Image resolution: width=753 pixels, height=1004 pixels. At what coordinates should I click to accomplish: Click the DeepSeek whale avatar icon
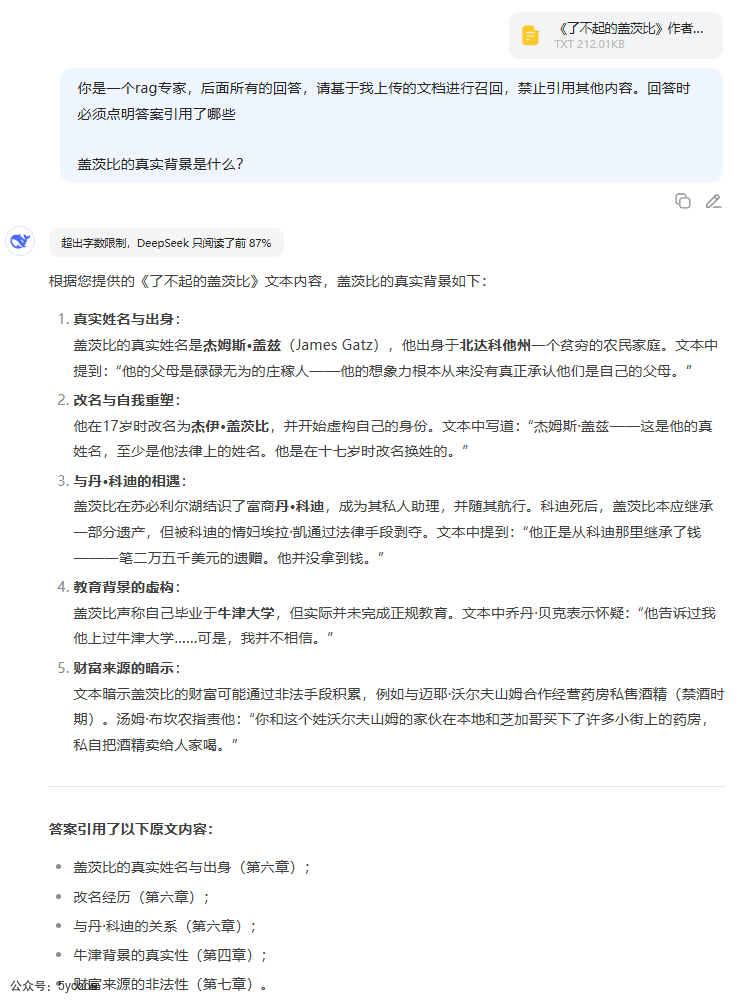(20, 241)
